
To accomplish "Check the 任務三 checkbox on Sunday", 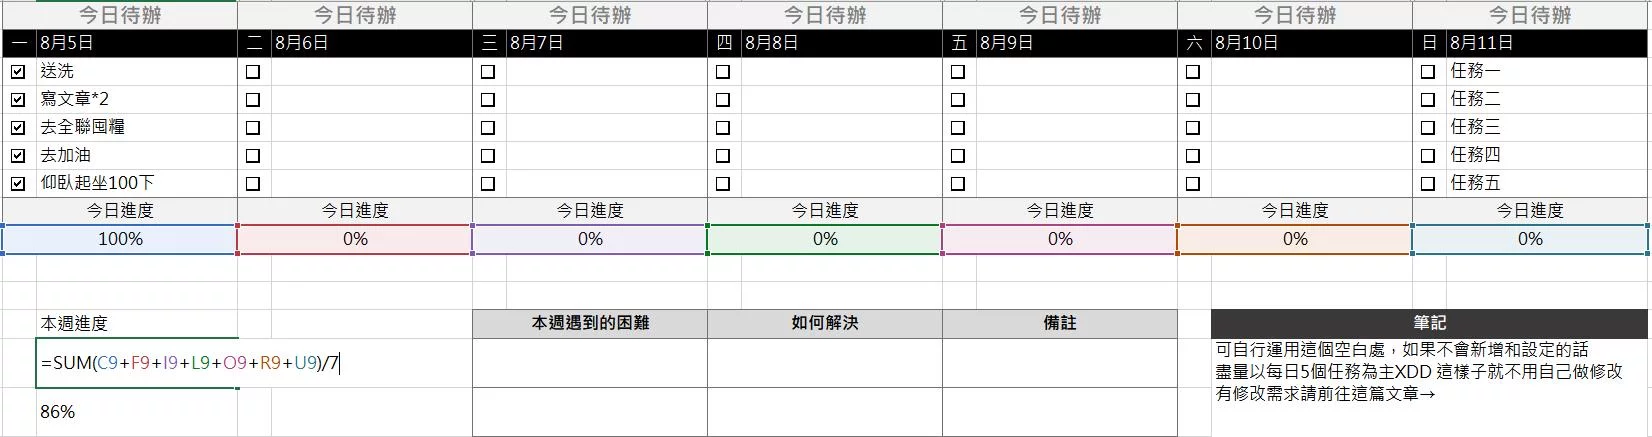I will pos(1428,128).
